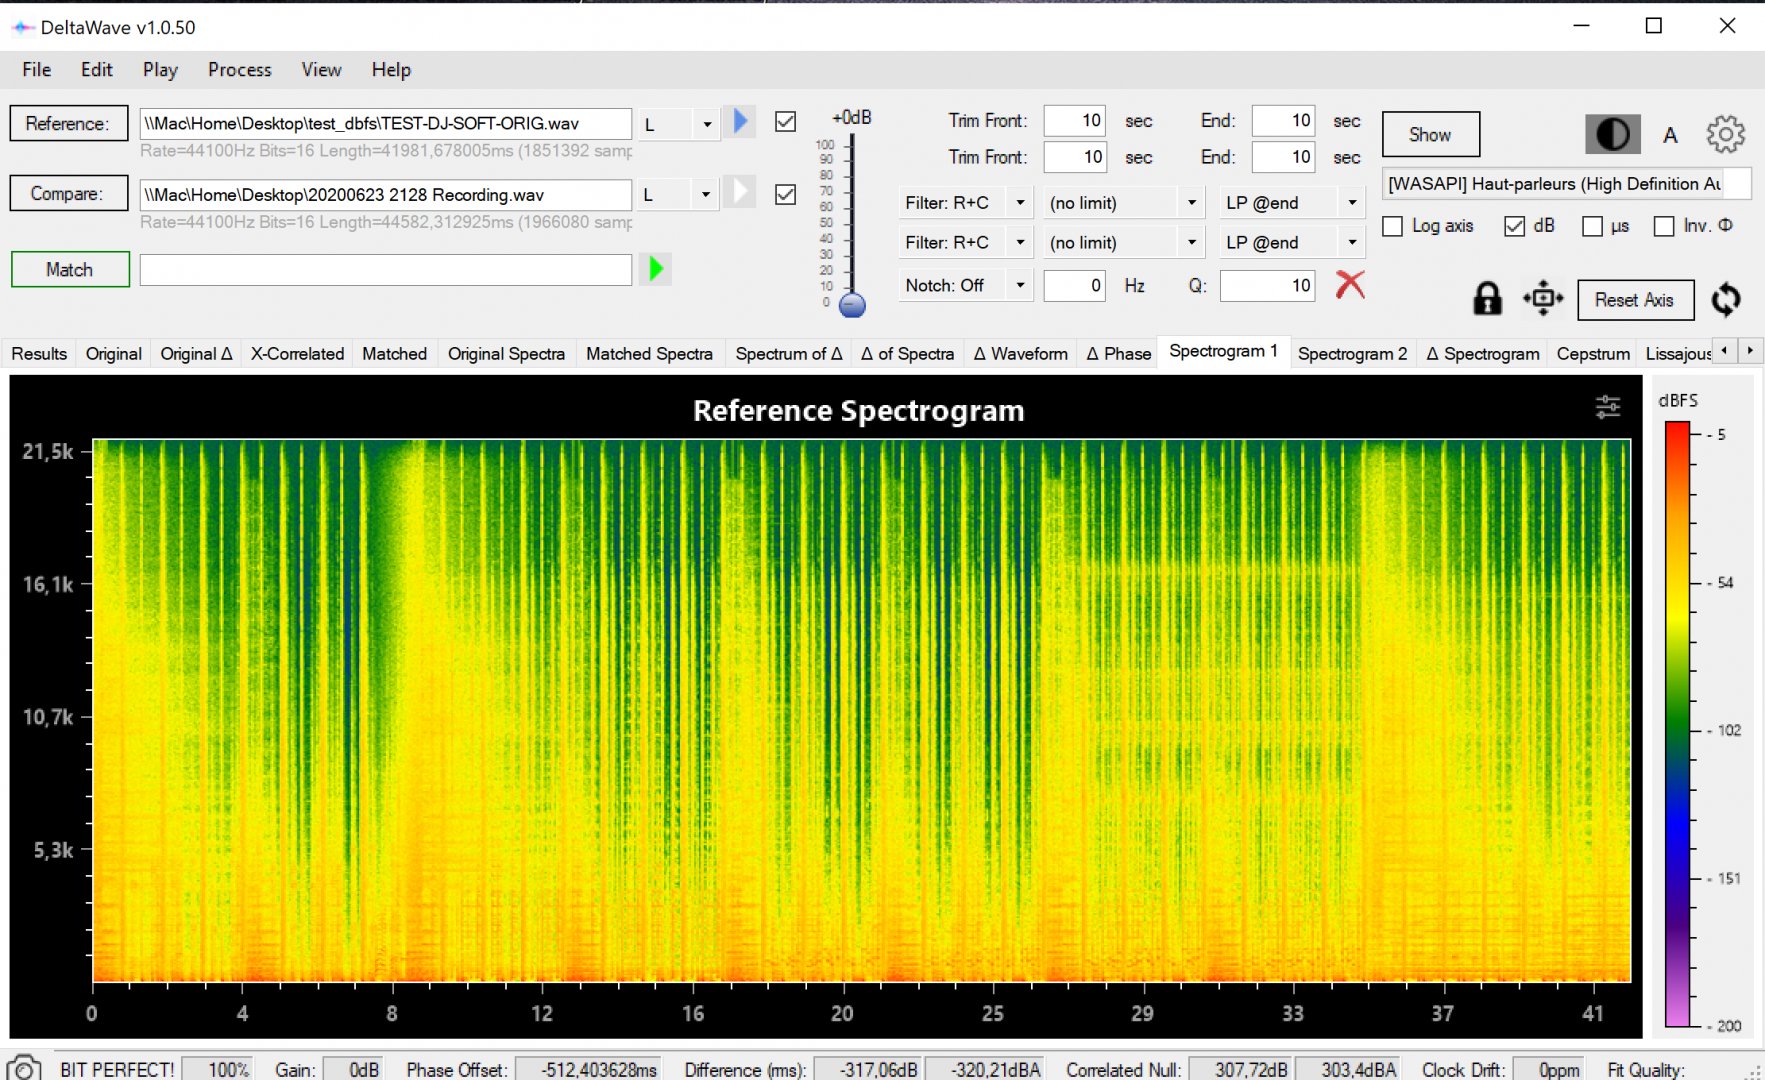Clear the notch filter with red X
The image size is (1765, 1080).
1350,285
